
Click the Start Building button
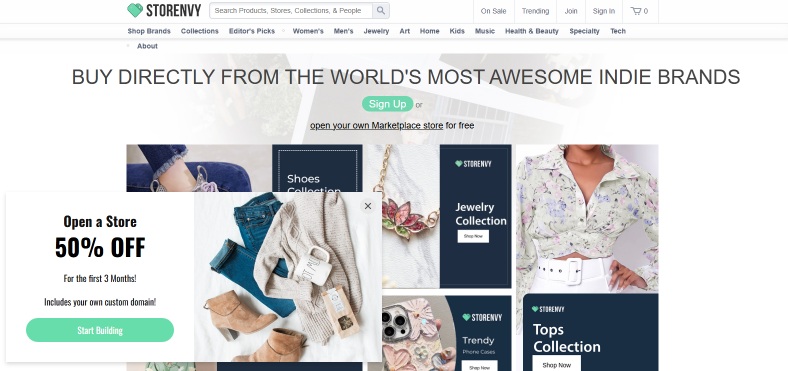pos(100,330)
